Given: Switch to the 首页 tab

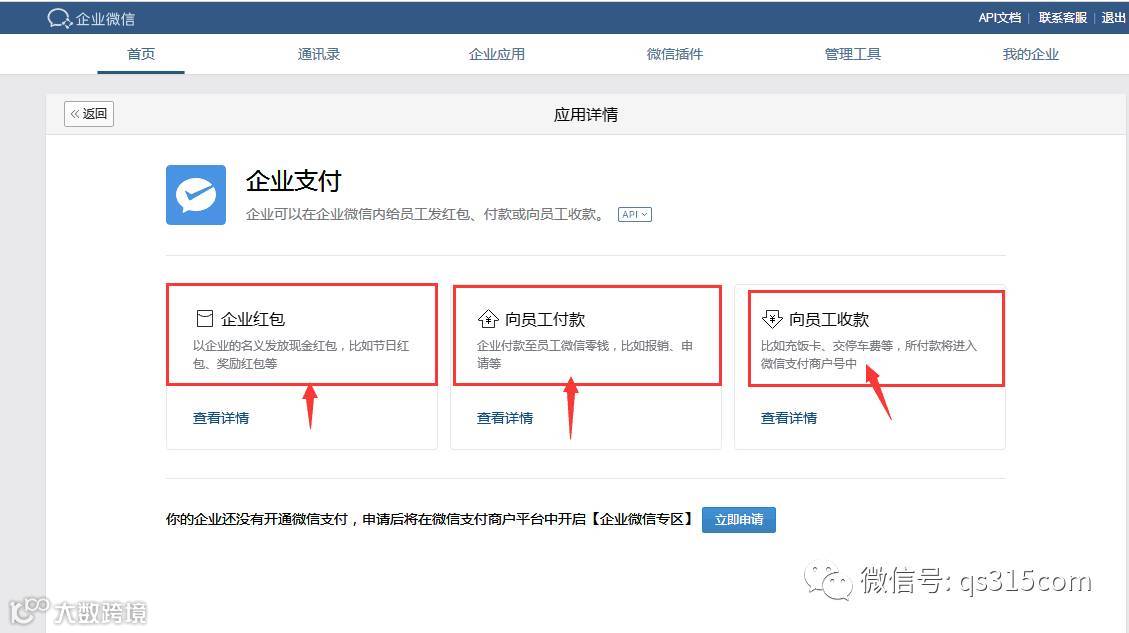Looking at the screenshot, I should tap(141, 54).
